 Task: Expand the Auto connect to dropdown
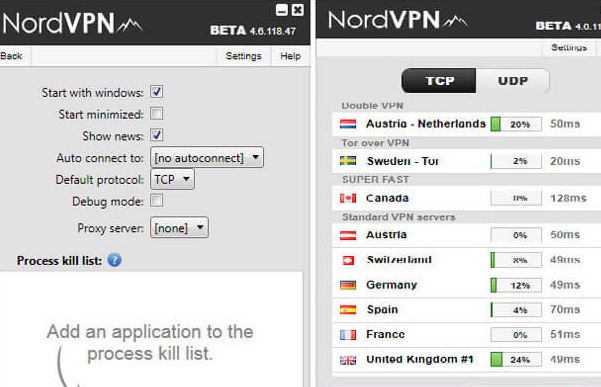pos(207,157)
